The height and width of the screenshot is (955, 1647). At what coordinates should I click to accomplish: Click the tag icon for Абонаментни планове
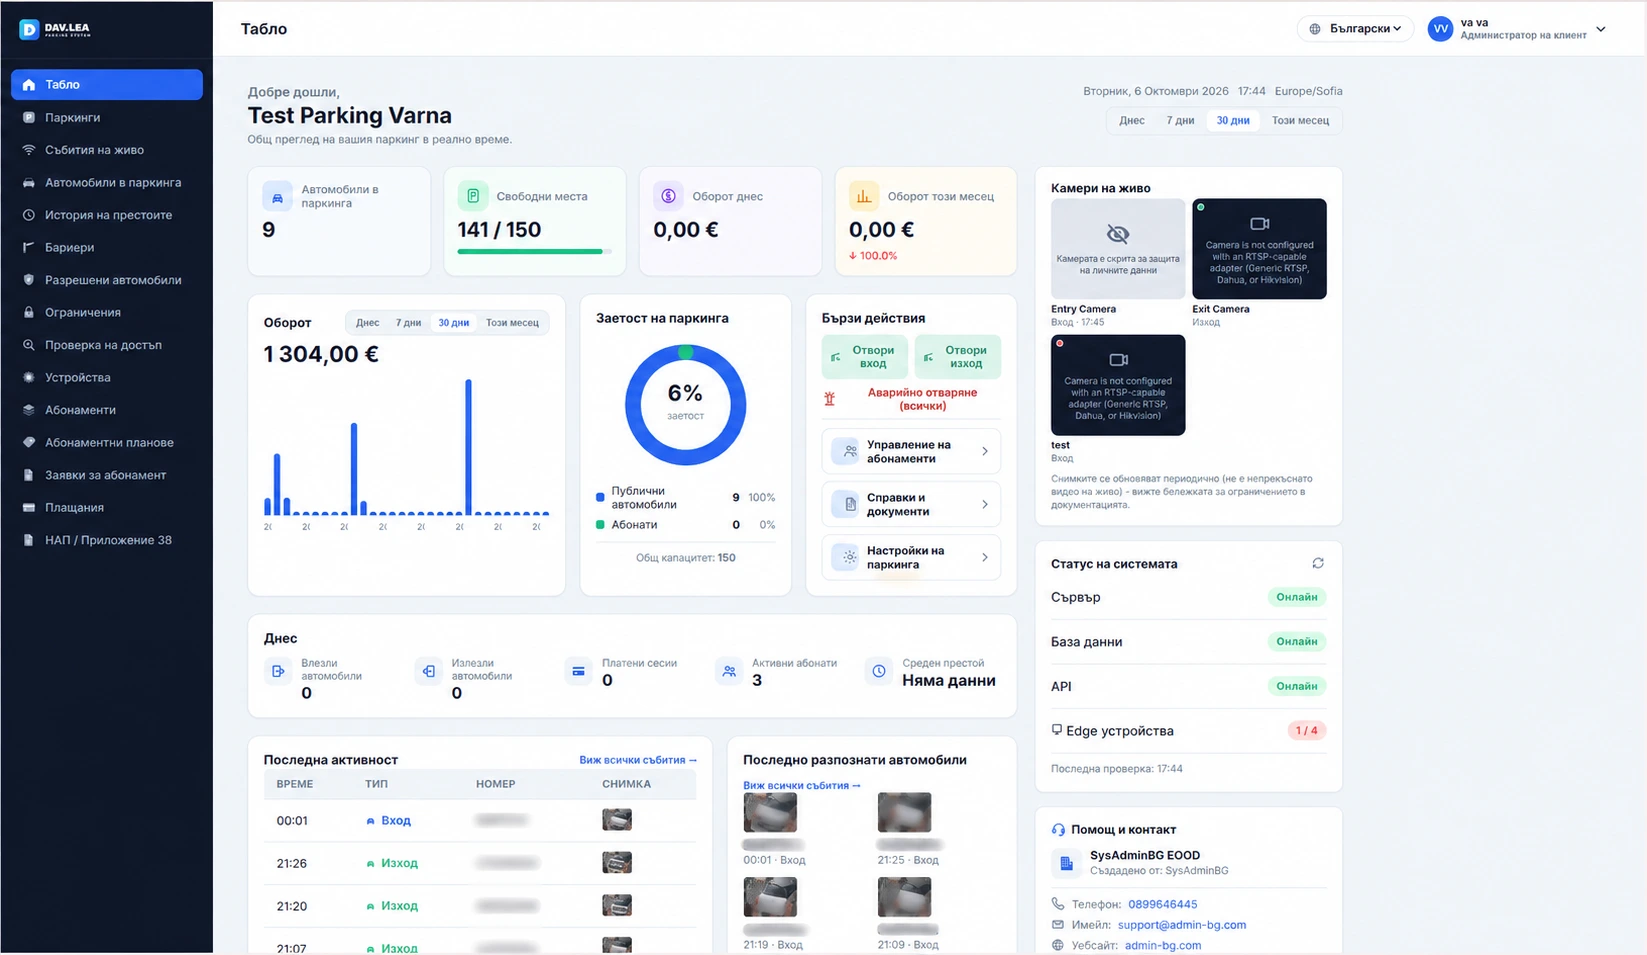coord(29,442)
